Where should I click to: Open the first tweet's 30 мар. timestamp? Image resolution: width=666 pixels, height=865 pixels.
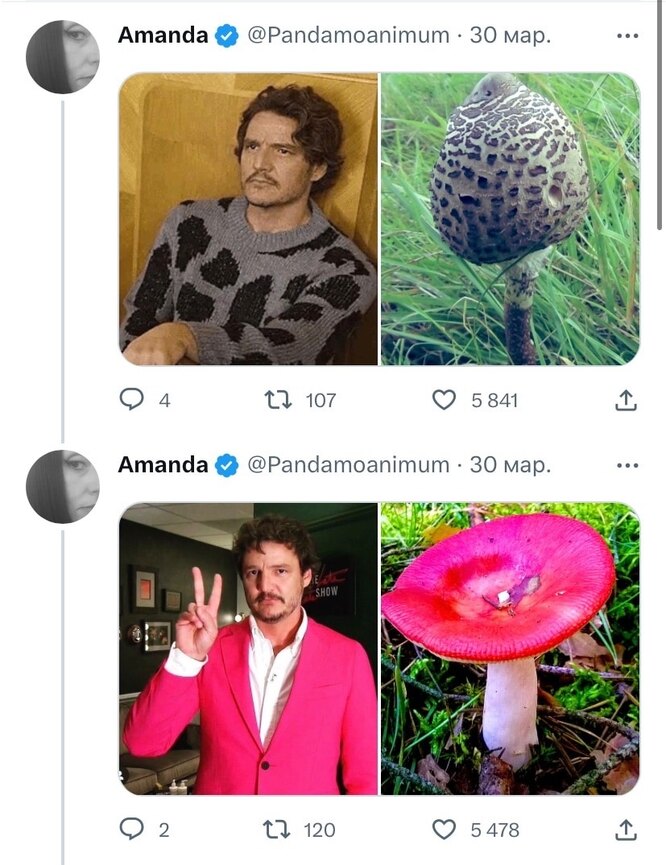click(510, 36)
